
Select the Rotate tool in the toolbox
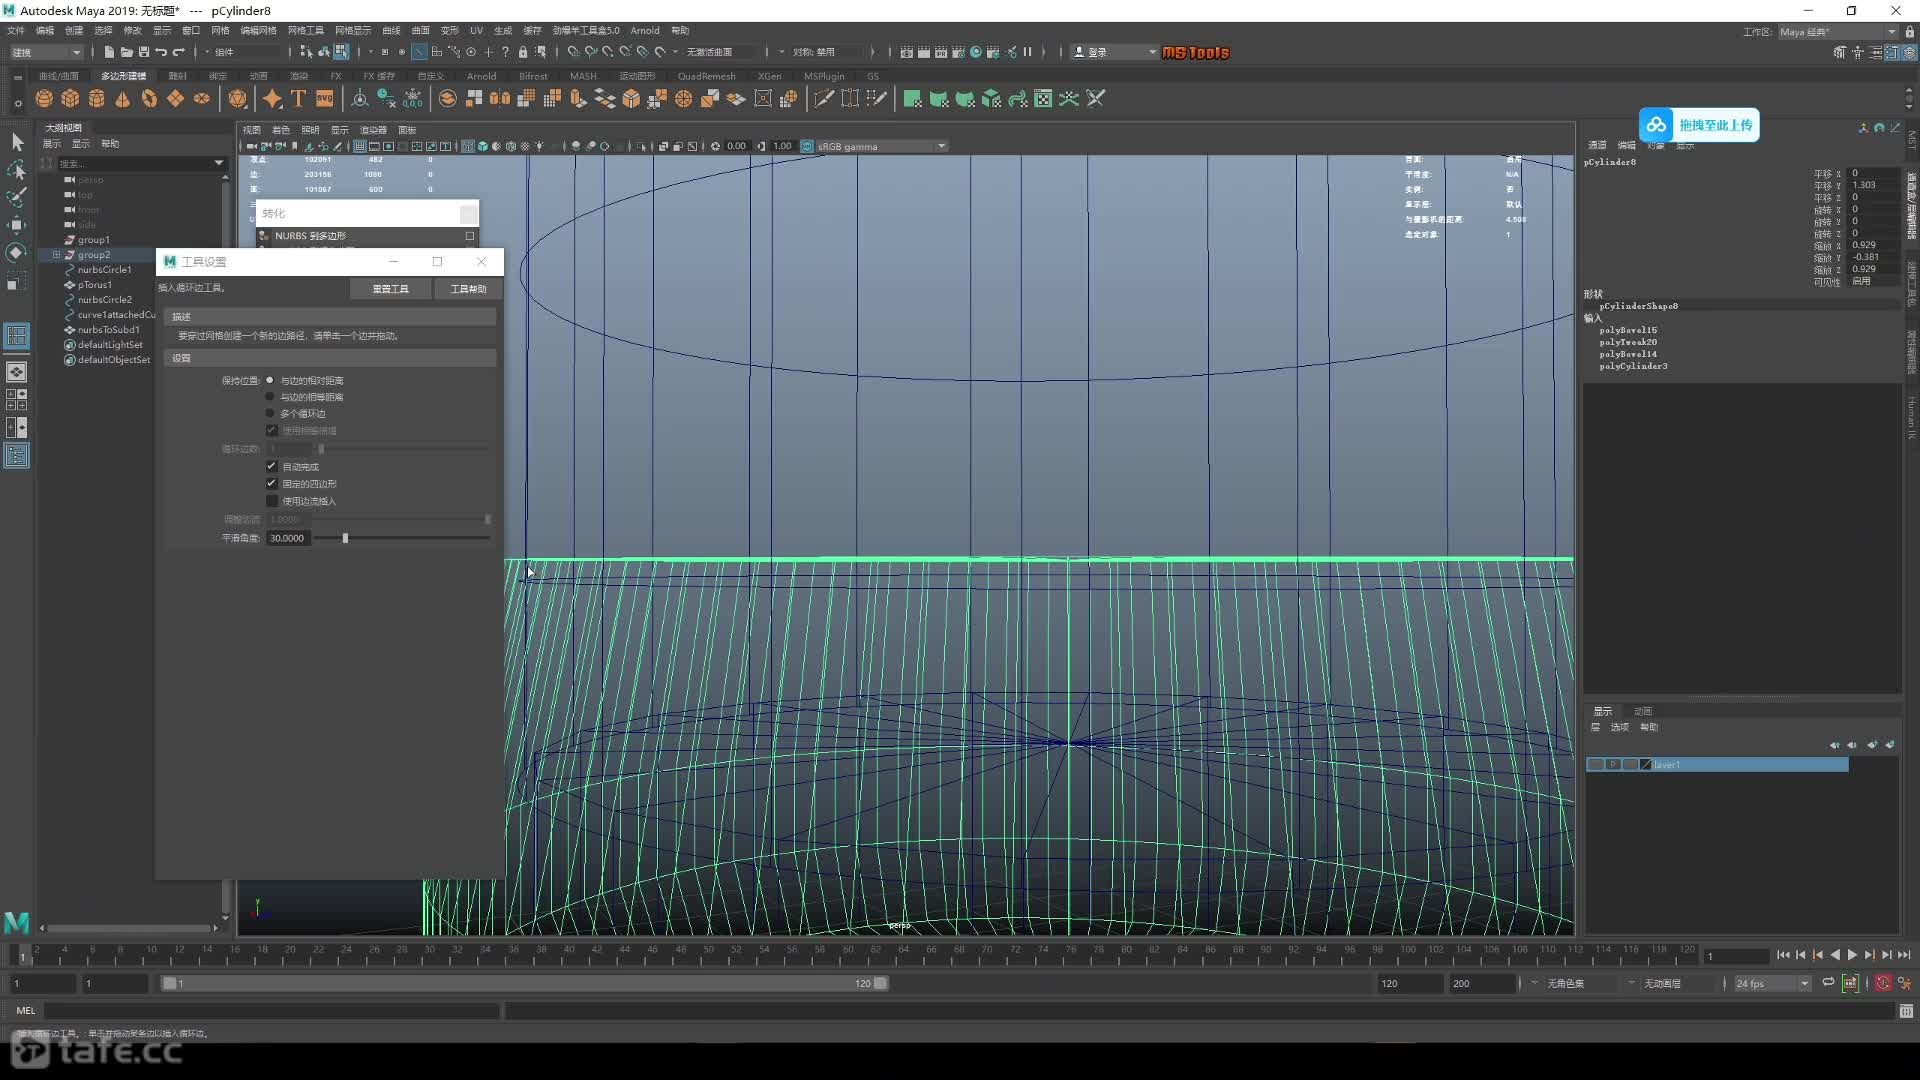pos(17,253)
